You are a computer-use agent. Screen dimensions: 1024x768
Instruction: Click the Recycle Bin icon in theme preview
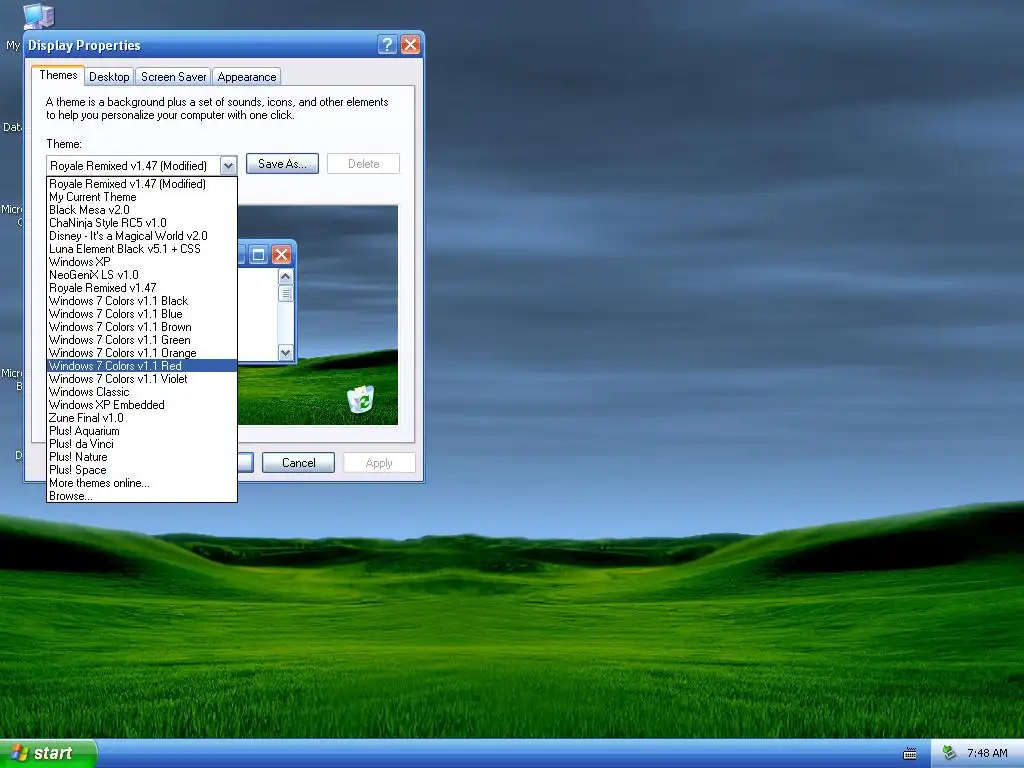point(360,399)
